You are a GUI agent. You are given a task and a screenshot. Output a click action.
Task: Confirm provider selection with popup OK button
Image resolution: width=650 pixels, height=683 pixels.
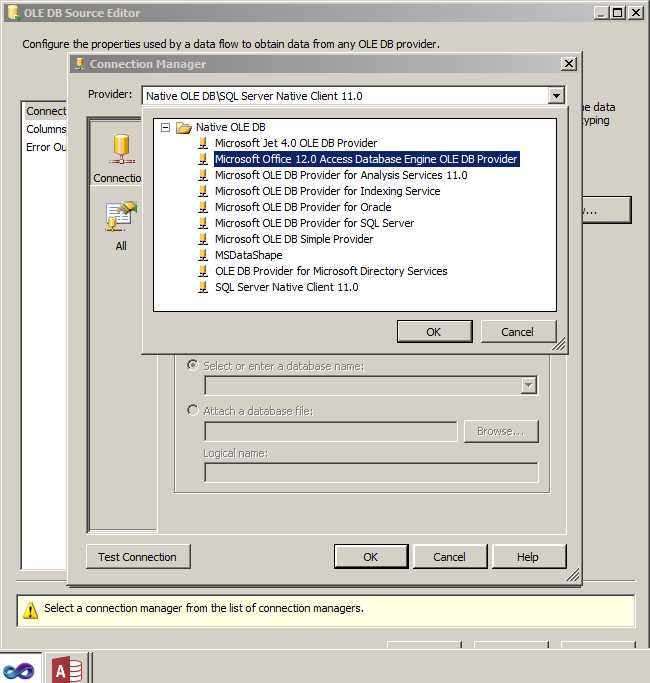coord(434,332)
